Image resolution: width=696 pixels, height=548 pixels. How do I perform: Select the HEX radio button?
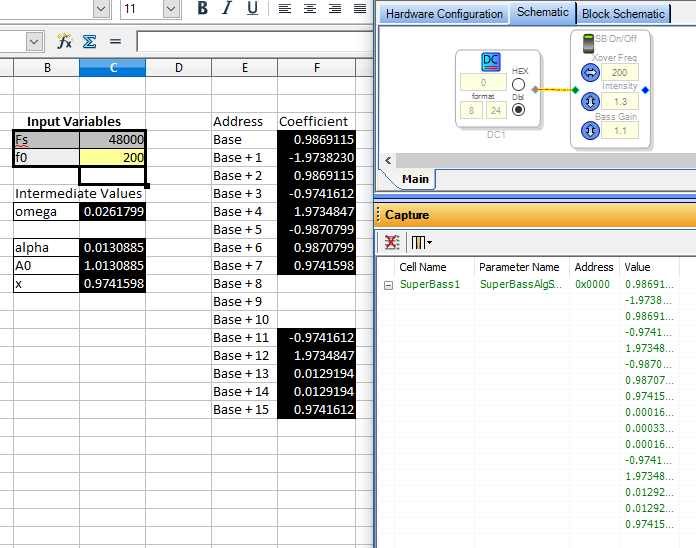[x=518, y=84]
